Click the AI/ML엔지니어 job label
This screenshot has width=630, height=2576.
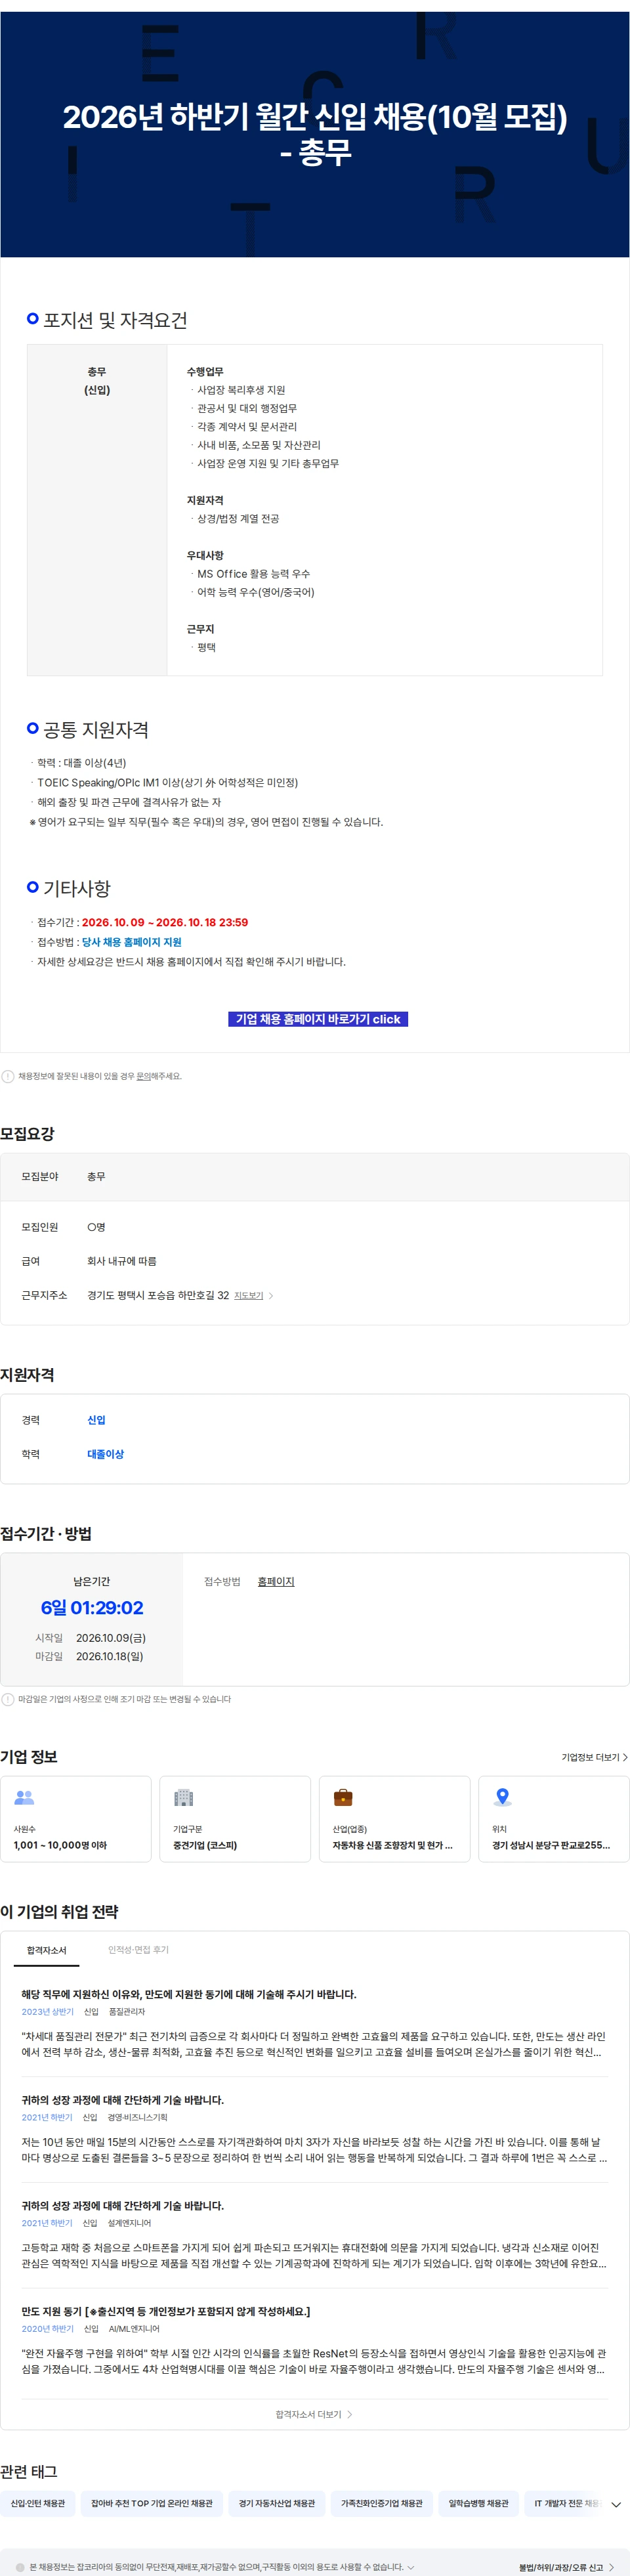[x=134, y=2328]
